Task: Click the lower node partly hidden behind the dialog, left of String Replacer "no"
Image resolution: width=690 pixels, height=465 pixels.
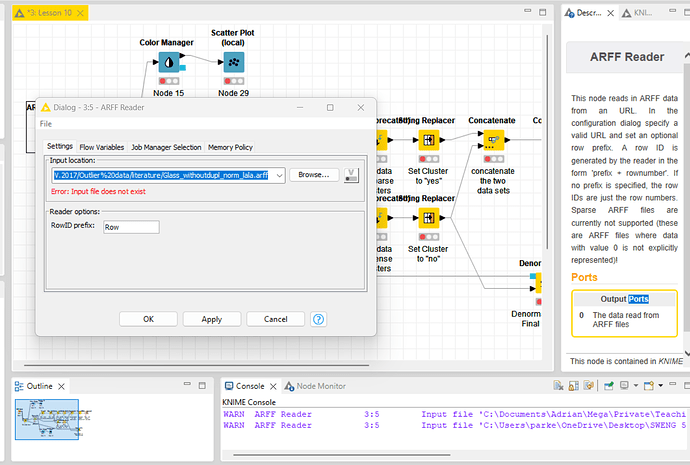Action: pyautogui.click(x=381, y=218)
